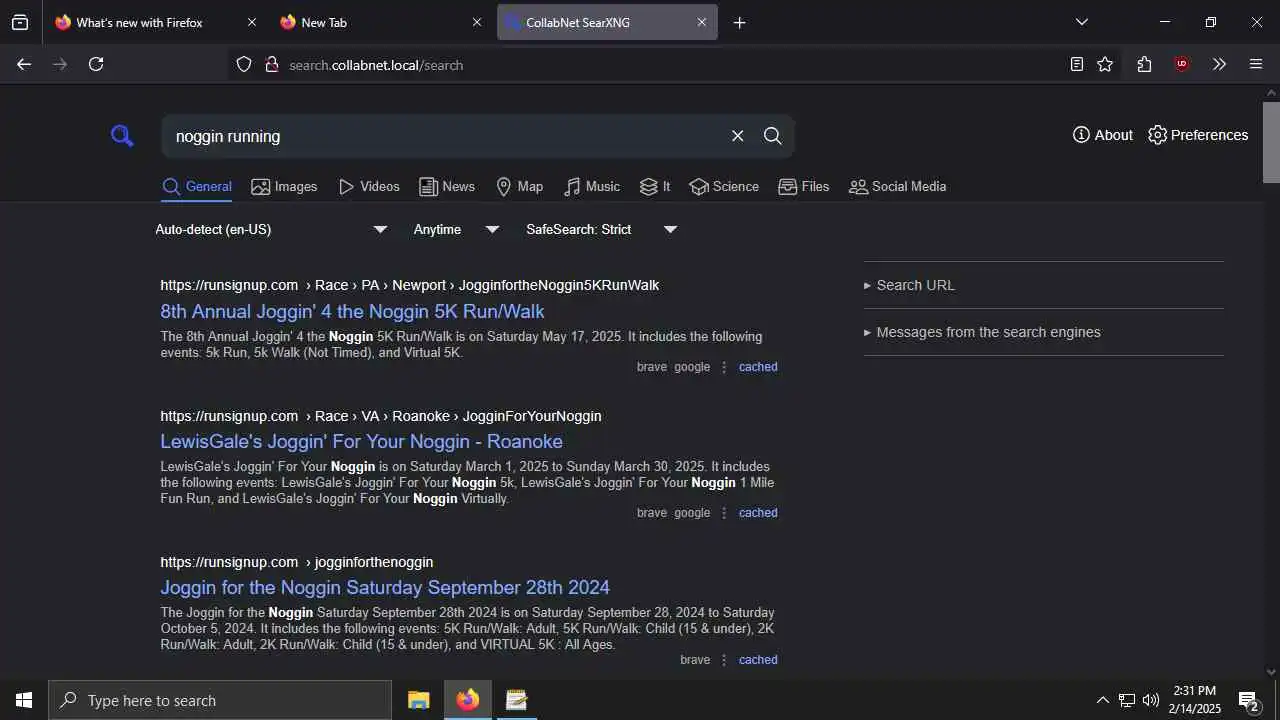Click the page vertical scrollbar thumb
The image size is (1280, 720).
[1271, 142]
